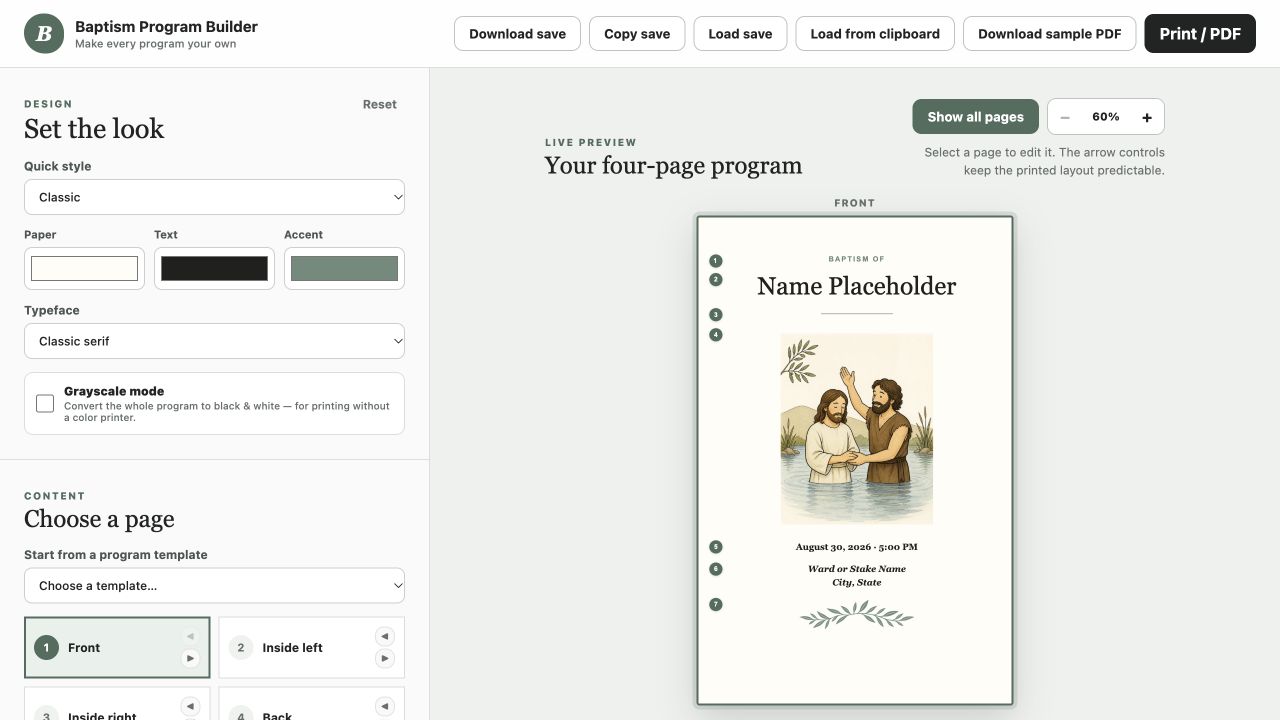The height and width of the screenshot is (720, 1280).
Task: Select the Front page card
Action: (x=117, y=648)
